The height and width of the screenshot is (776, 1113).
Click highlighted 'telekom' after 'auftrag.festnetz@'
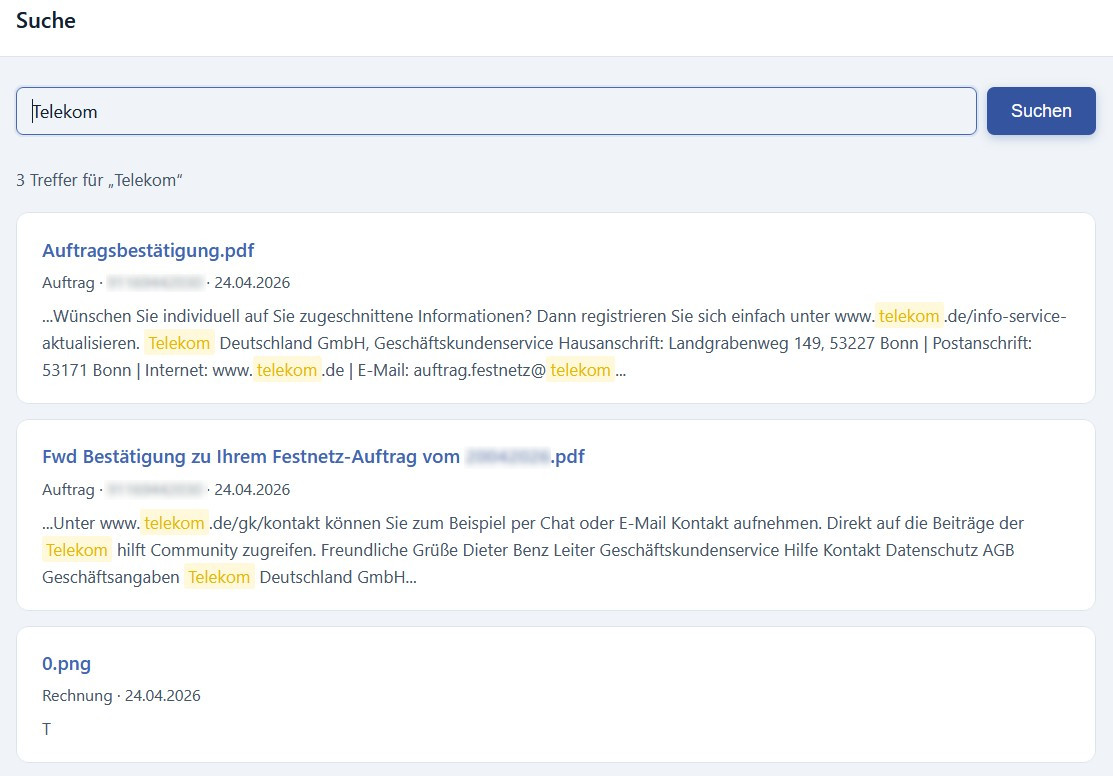[x=580, y=370]
